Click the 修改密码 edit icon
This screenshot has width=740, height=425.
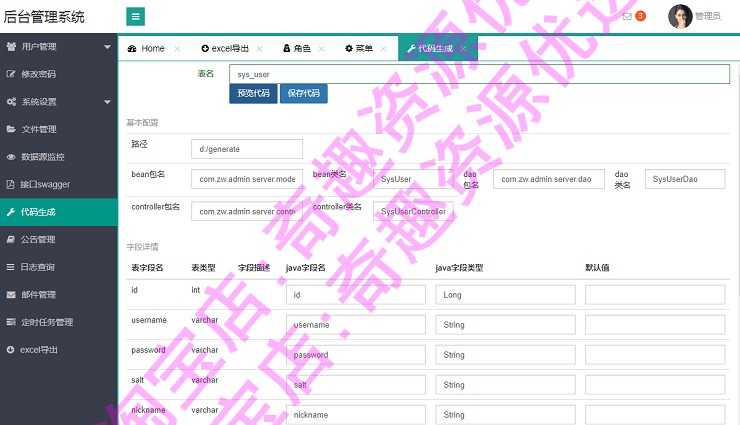pos(11,74)
